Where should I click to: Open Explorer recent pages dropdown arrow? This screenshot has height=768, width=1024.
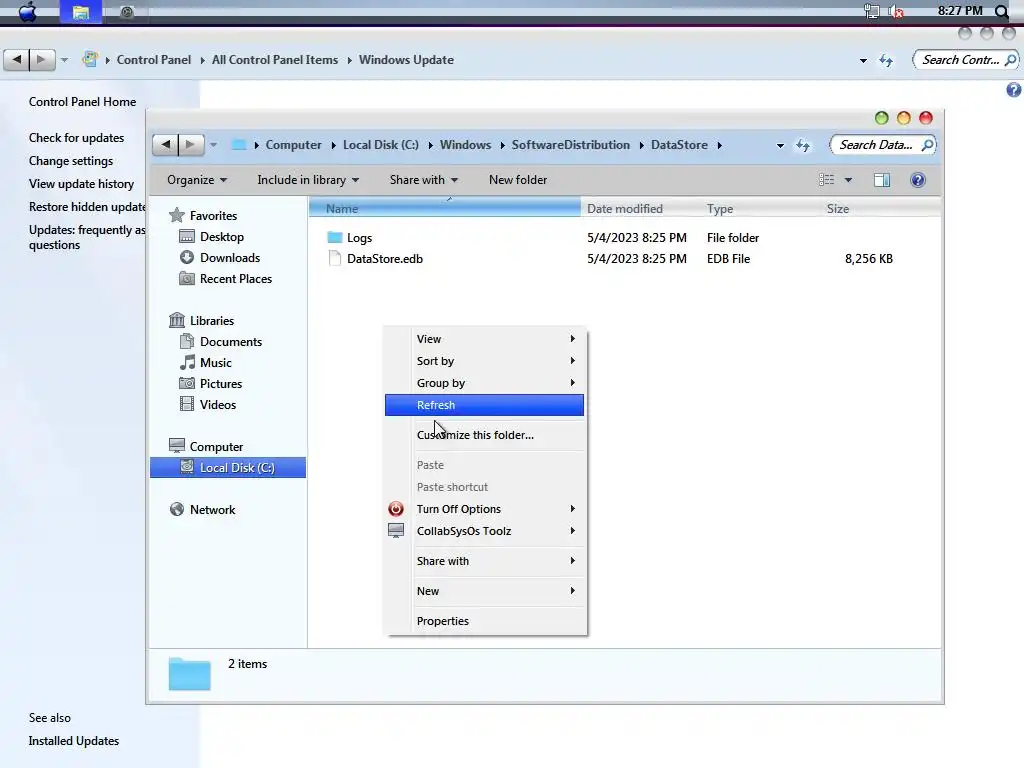pos(214,145)
